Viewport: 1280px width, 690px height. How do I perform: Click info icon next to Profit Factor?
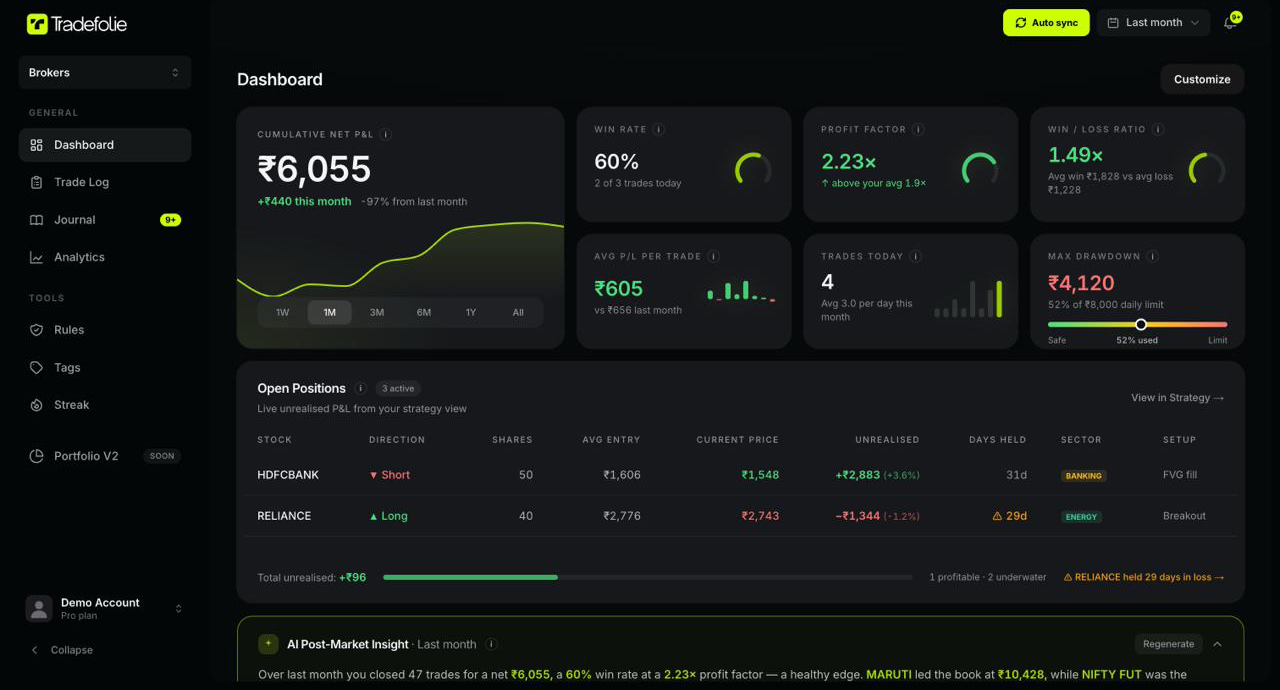coord(918,129)
